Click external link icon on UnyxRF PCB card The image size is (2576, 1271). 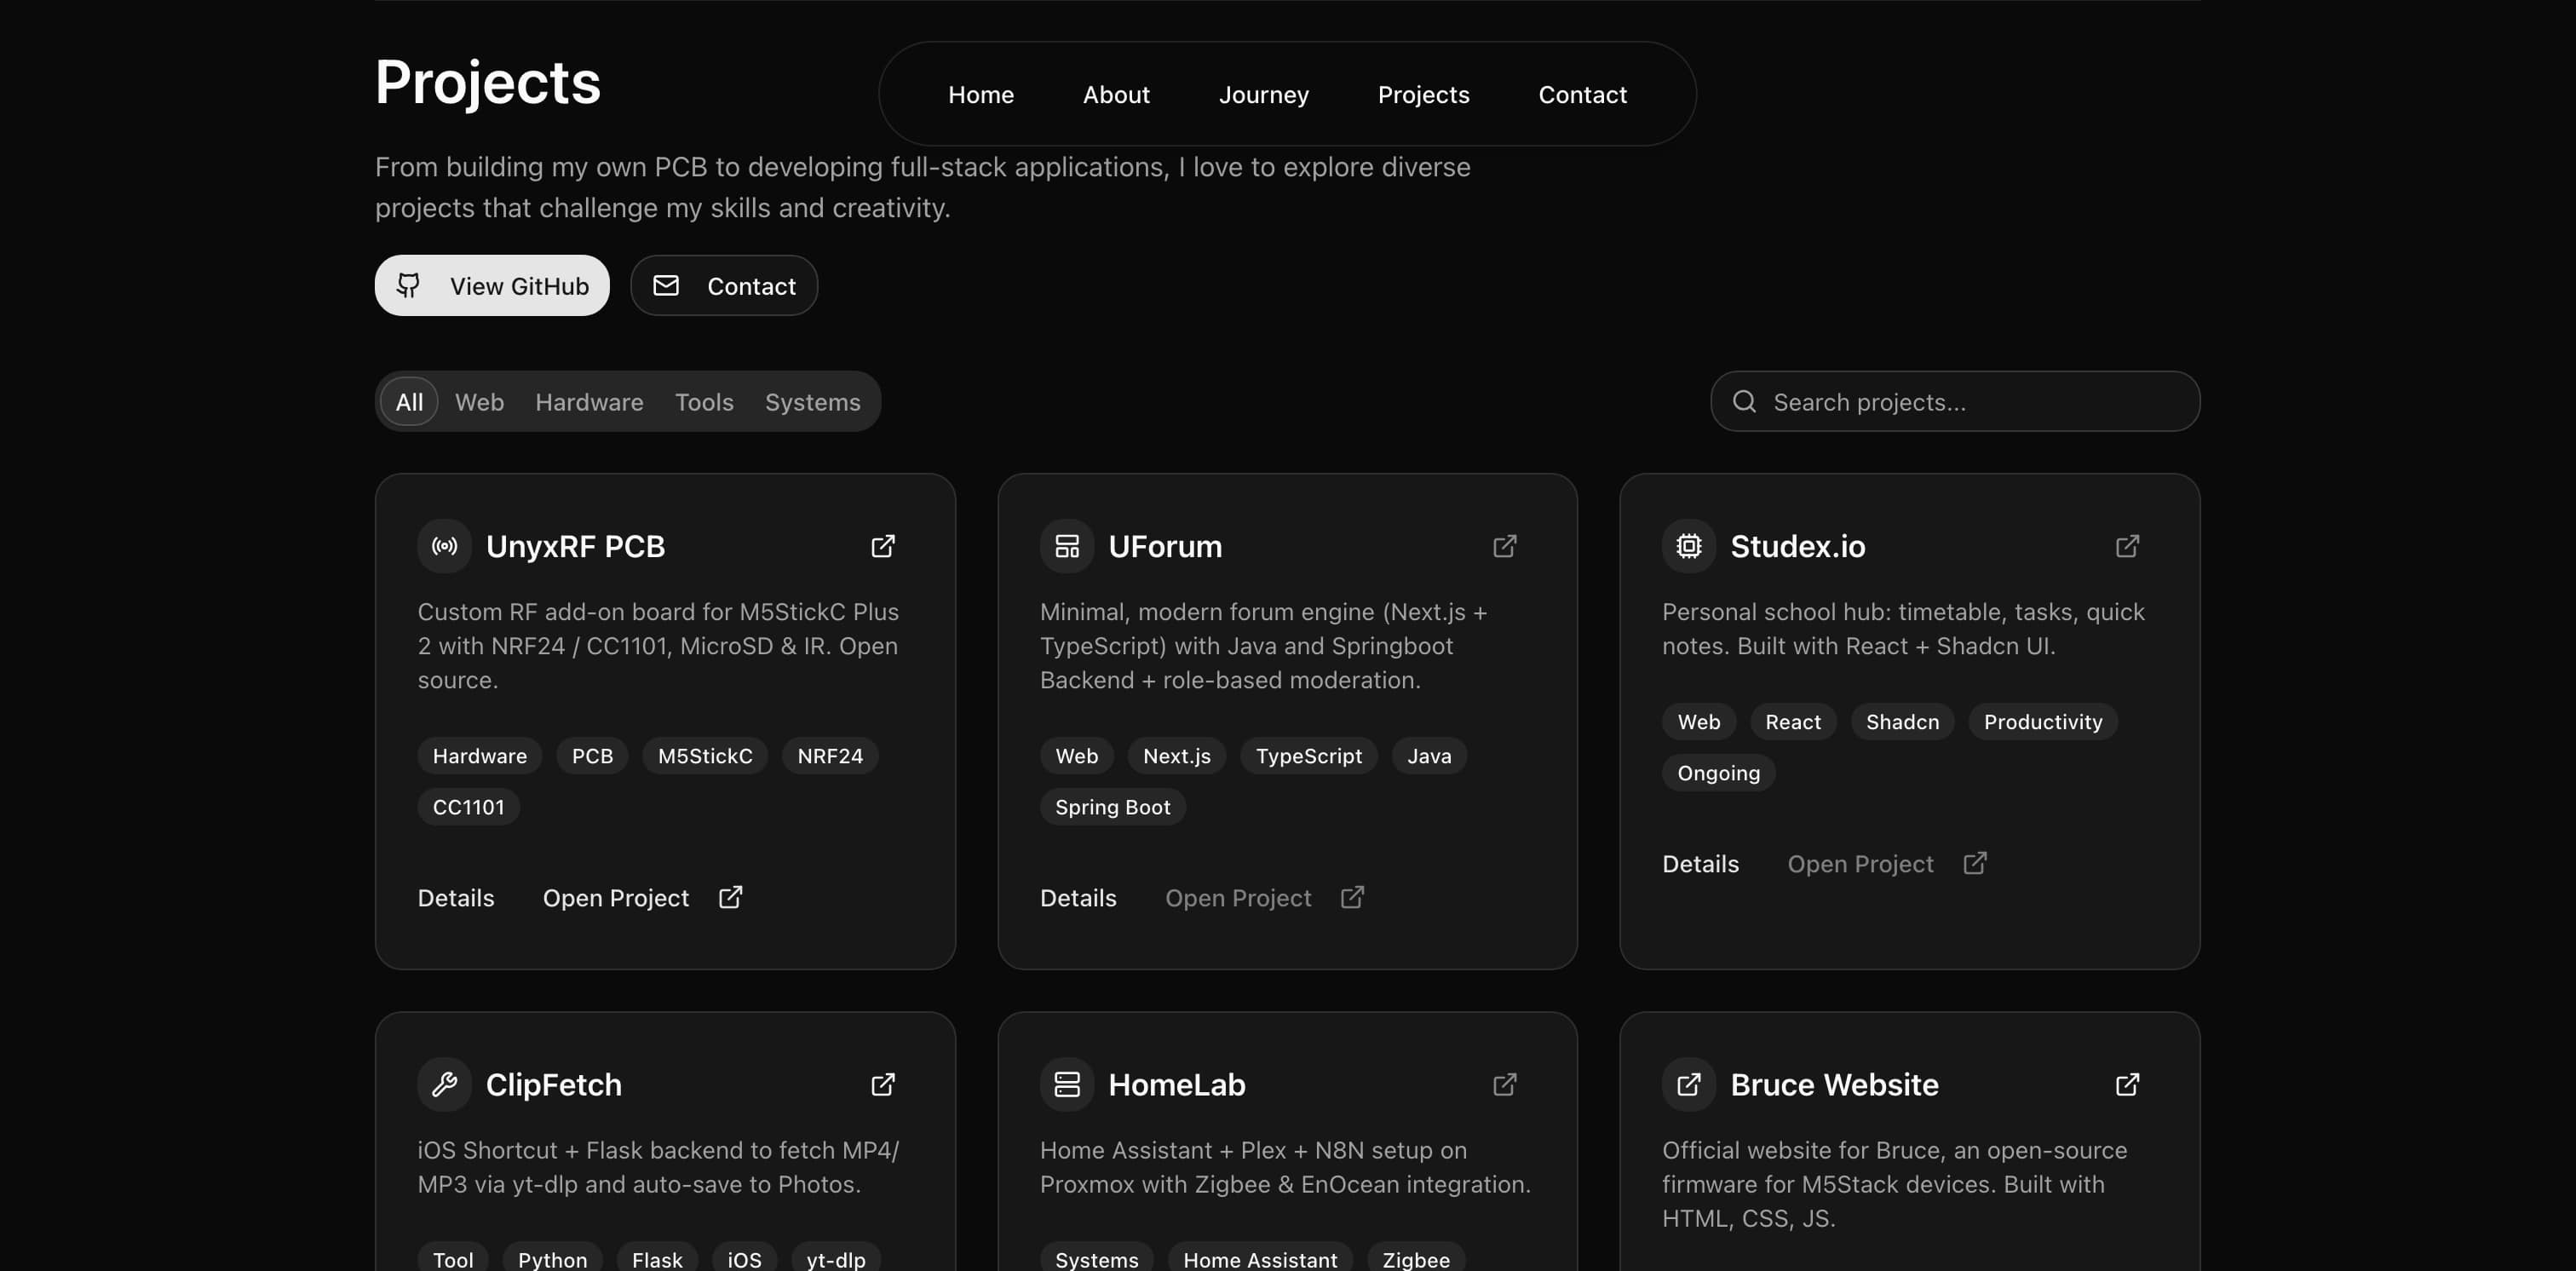[x=882, y=546]
